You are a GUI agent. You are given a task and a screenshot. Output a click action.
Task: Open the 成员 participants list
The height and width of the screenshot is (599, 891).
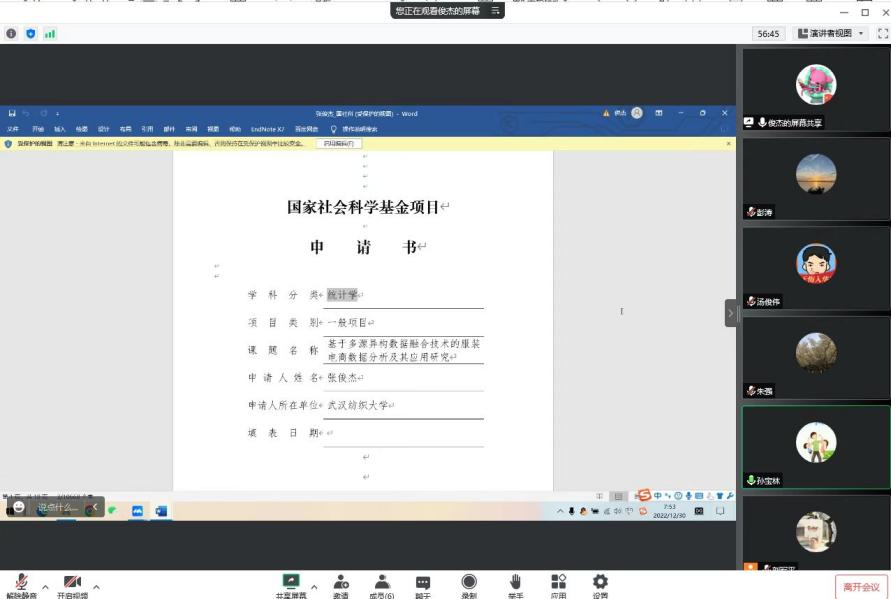(382, 583)
